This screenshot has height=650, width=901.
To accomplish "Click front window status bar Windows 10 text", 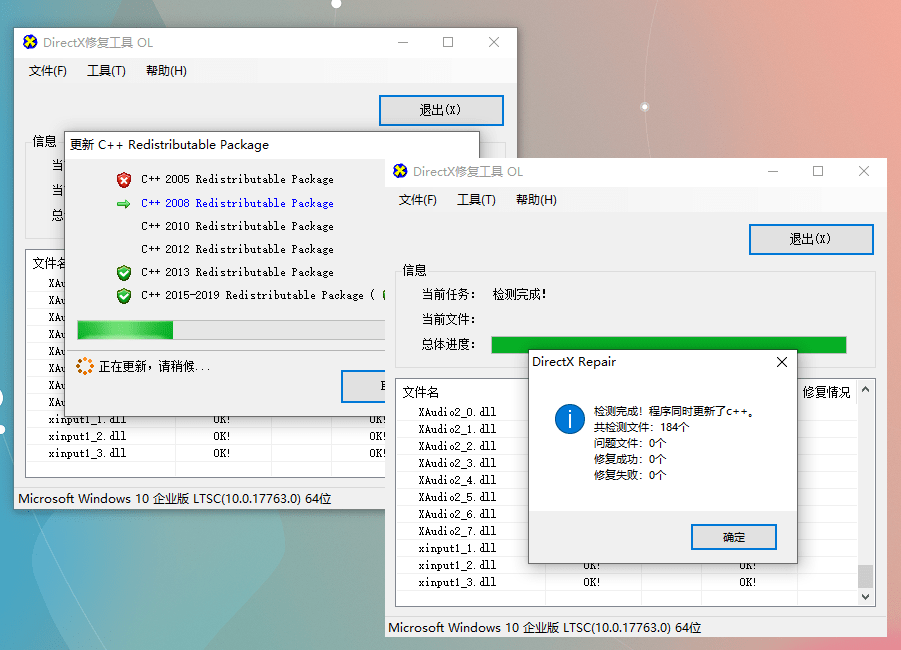I will (x=545, y=628).
